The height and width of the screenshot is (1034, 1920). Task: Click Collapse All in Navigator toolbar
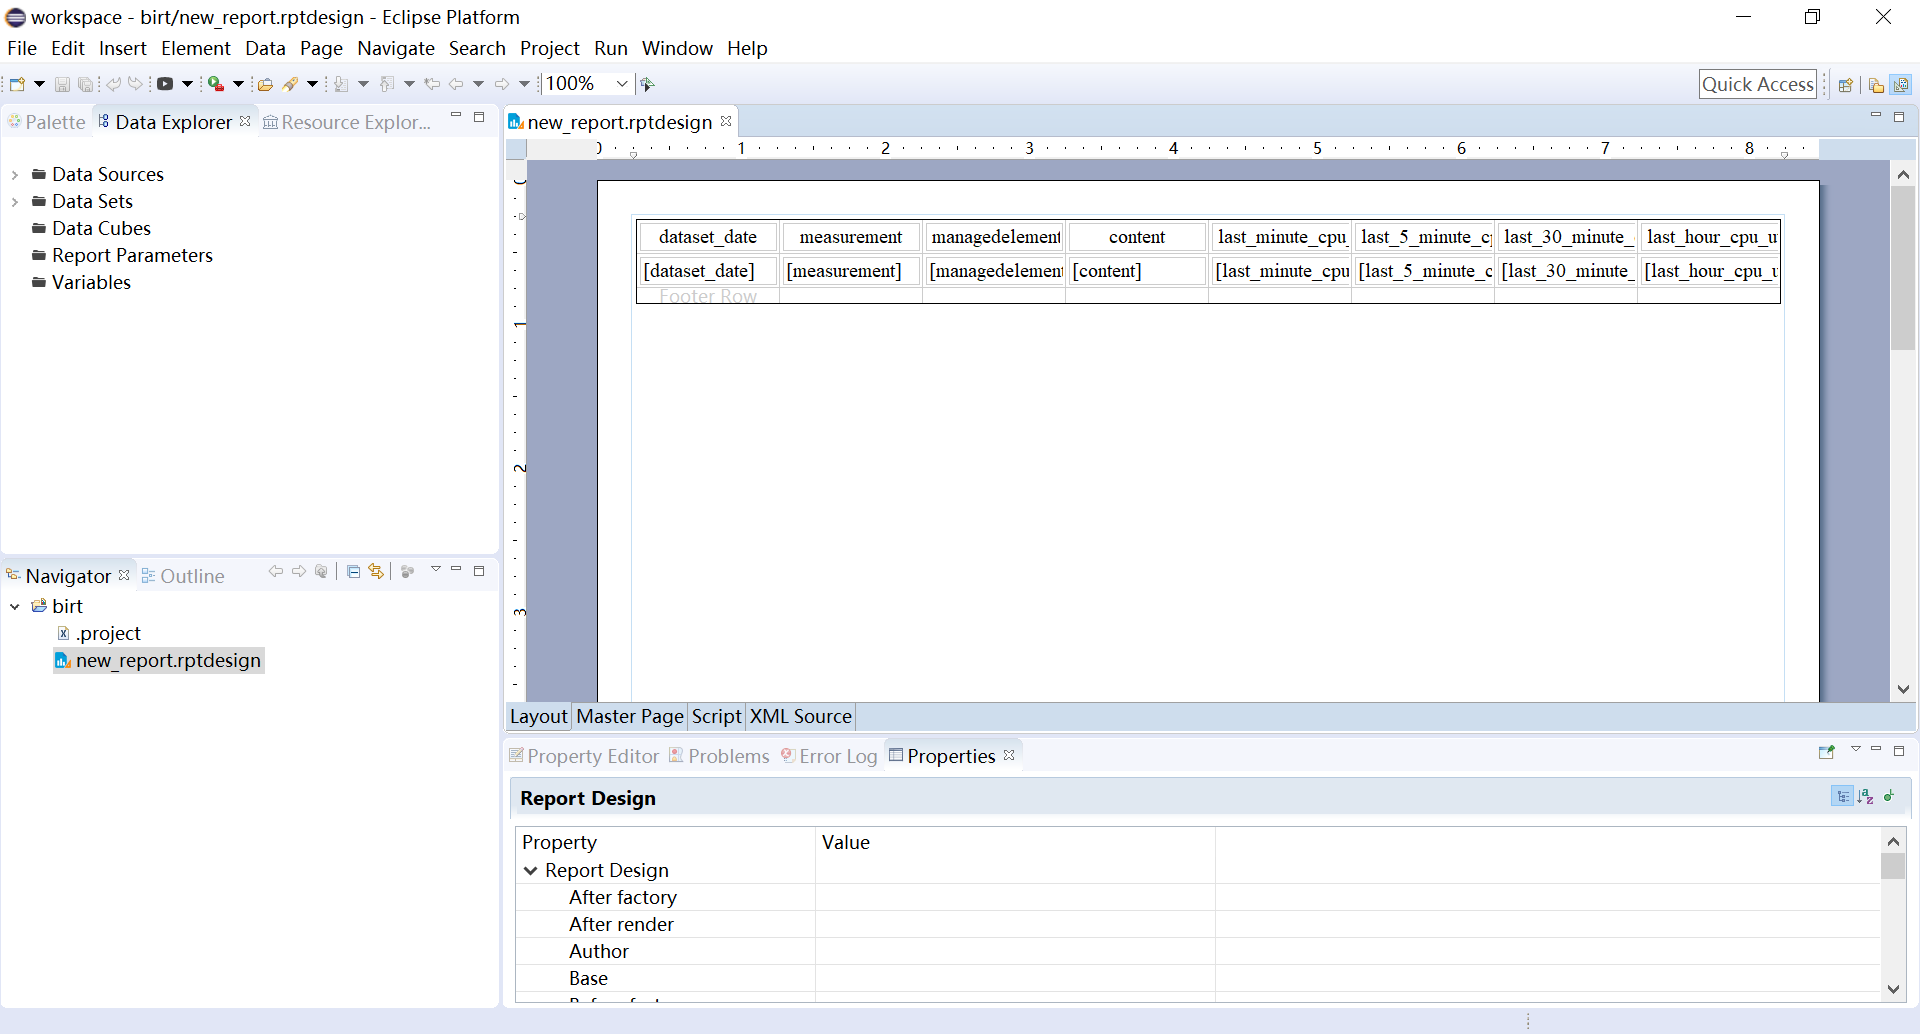(353, 572)
